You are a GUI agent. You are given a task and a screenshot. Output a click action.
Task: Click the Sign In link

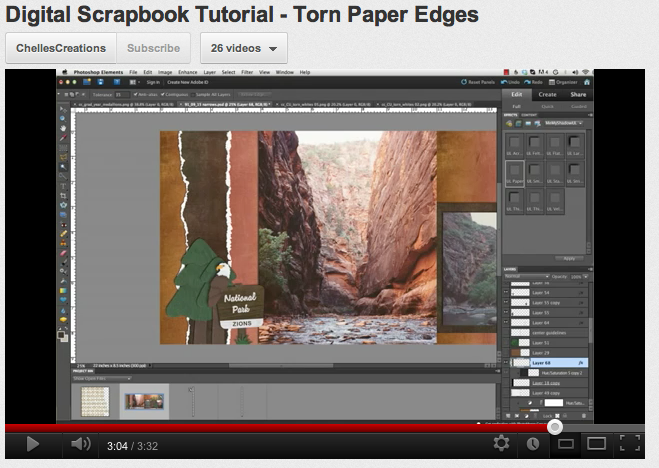(x=153, y=82)
